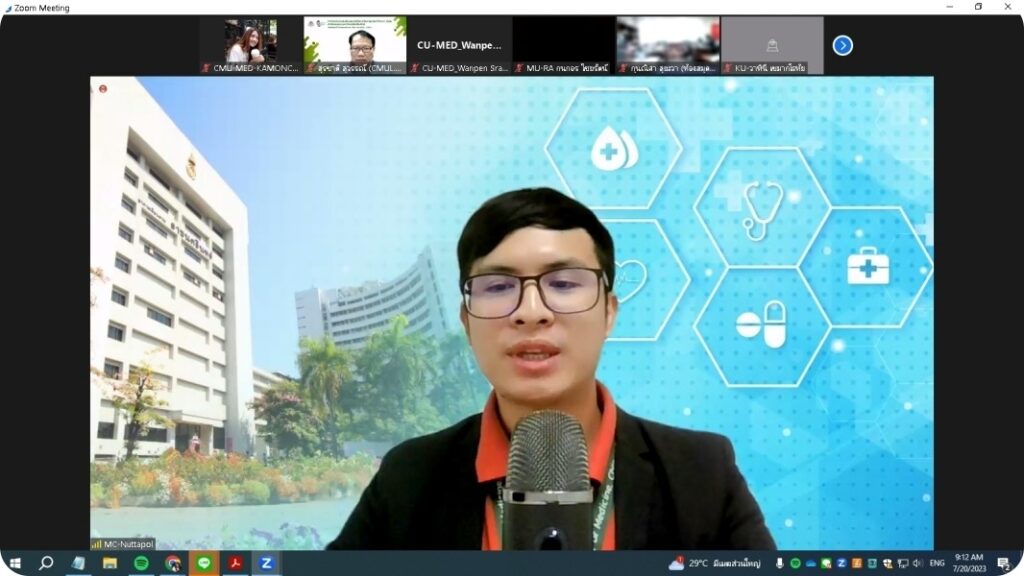The image size is (1024, 576).
Task: Select the MU-RA participant video tile
Action: [x=563, y=45]
